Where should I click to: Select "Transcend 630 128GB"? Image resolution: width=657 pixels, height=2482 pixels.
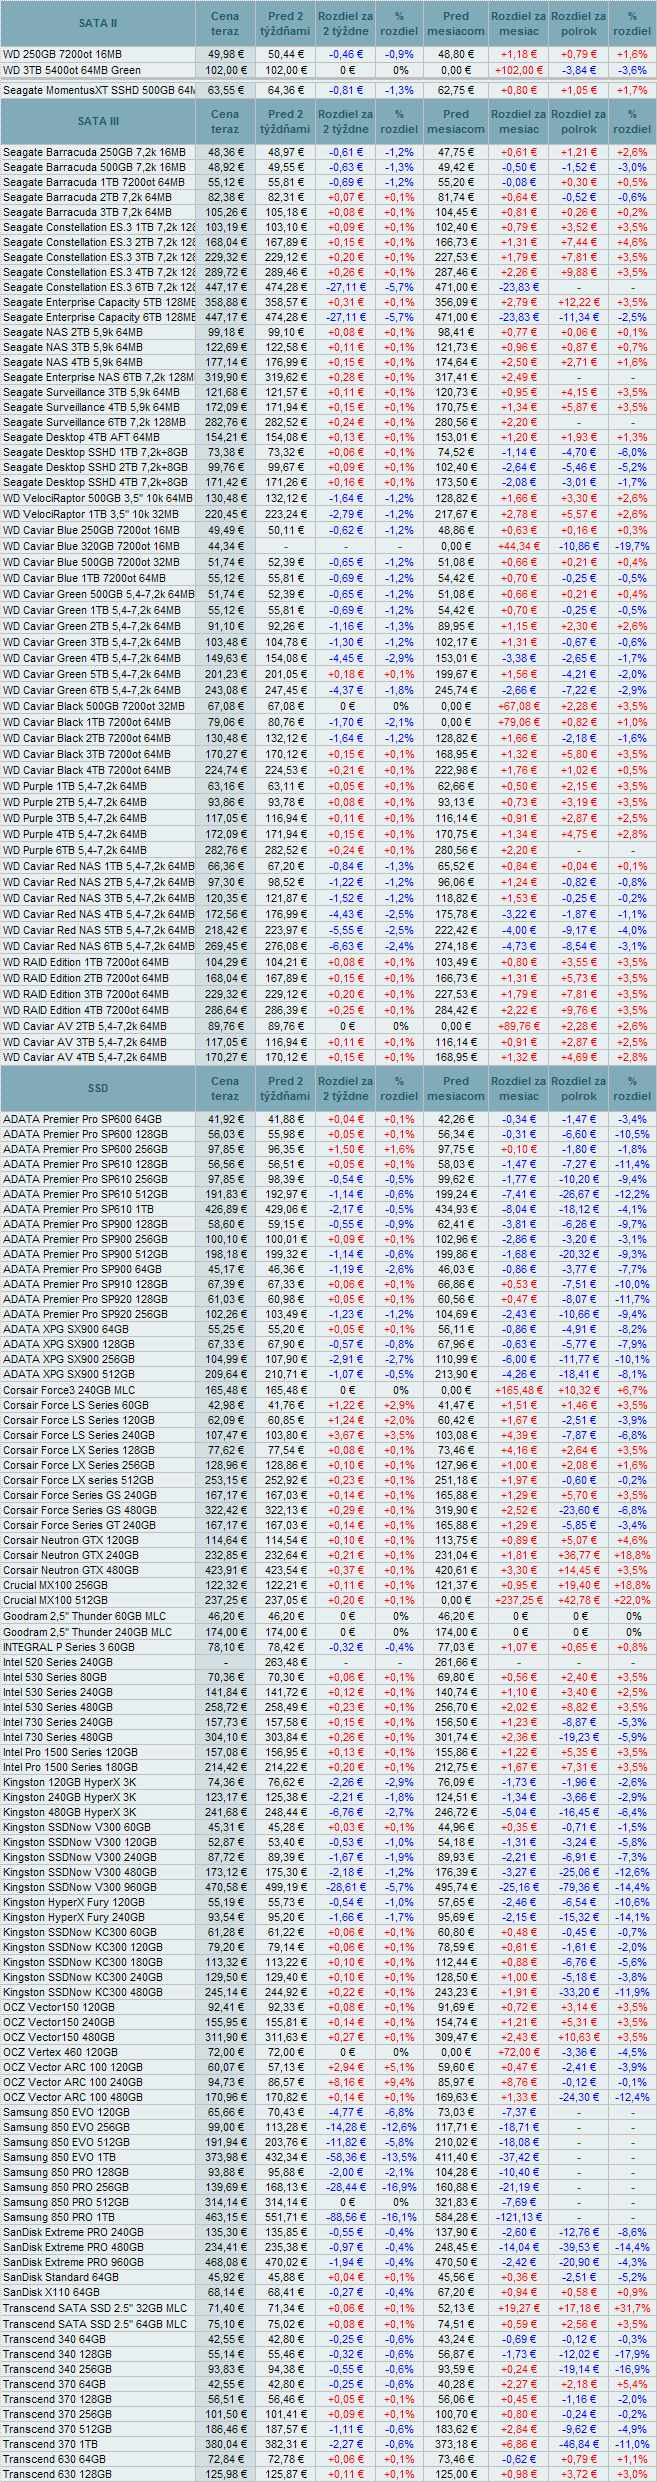click(x=57, y=2474)
